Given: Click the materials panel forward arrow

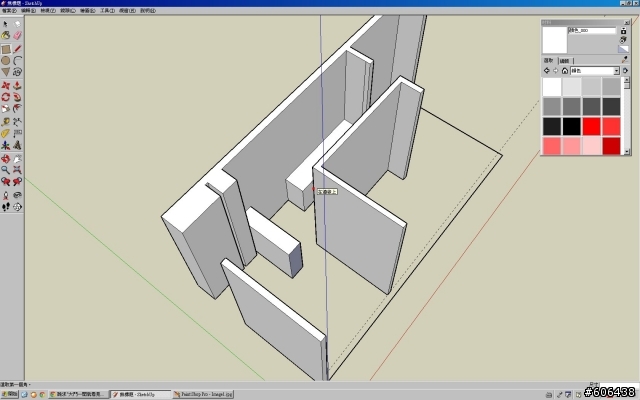Looking at the screenshot, I should click(556, 71).
